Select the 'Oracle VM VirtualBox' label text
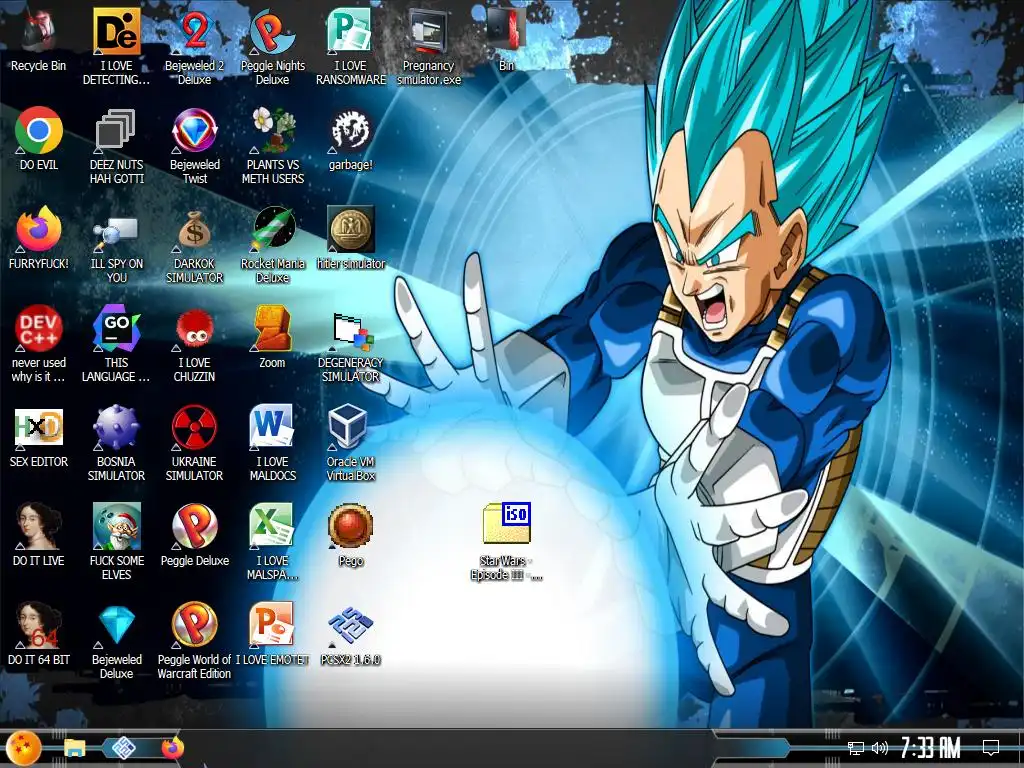Image resolution: width=1024 pixels, height=768 pixels. coord(351,468)
